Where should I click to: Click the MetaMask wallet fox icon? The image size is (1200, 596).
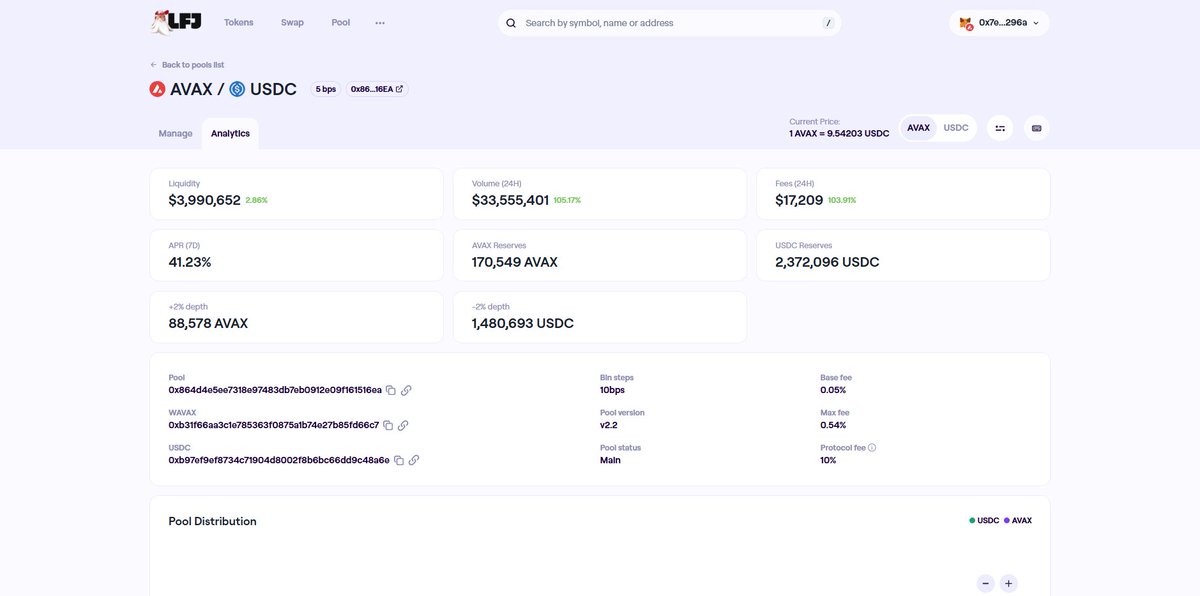(x=966, y=23)
